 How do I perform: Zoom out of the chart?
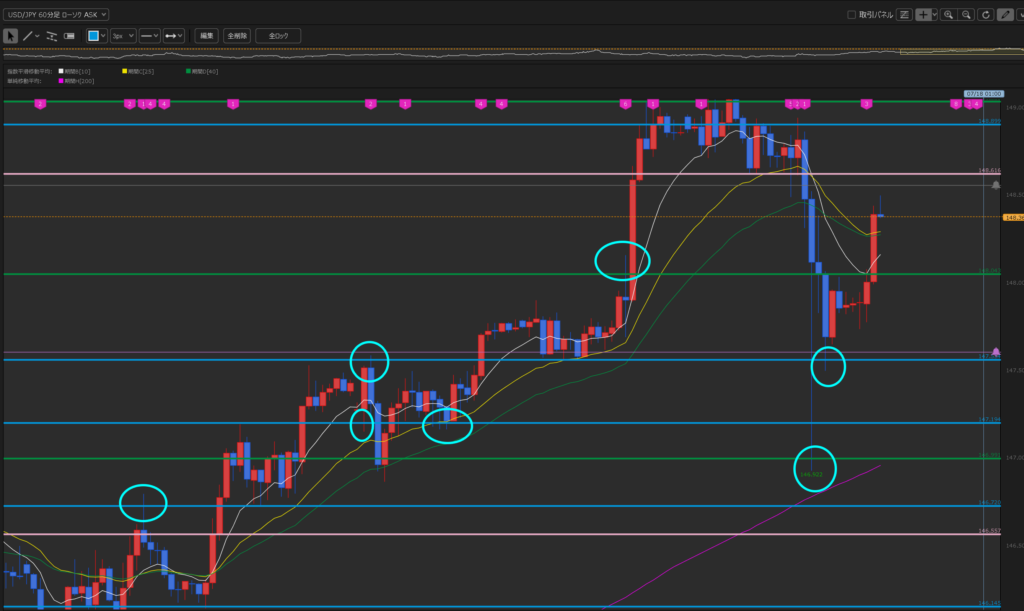click(967, 14)
